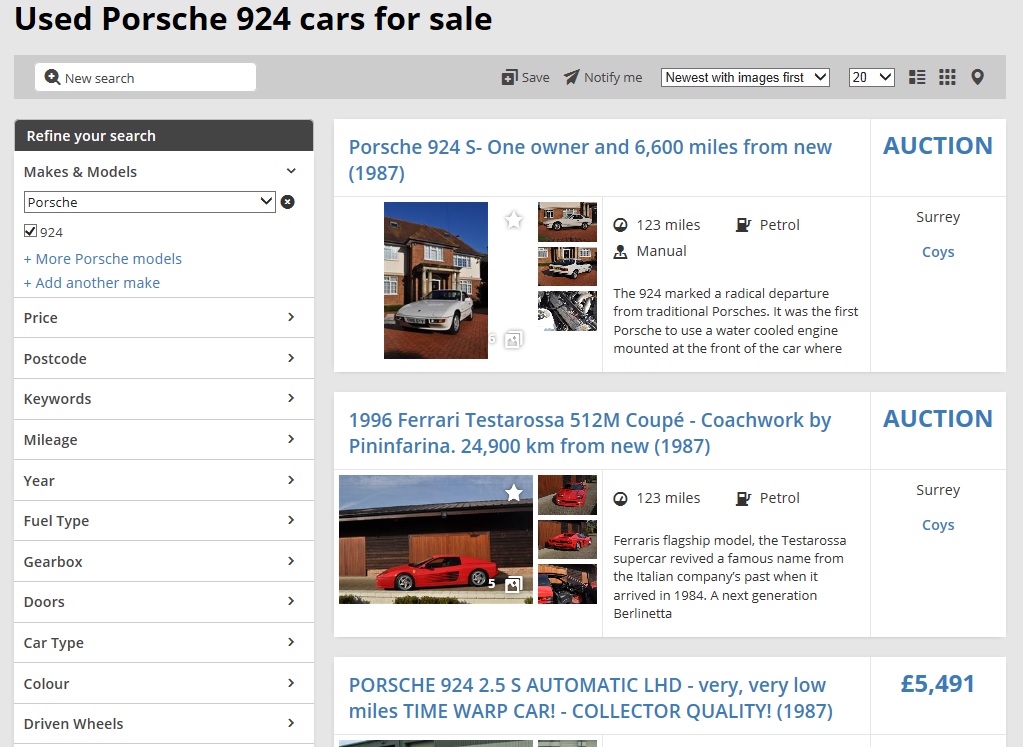1023x747 pixels.
Task: Favourite the Porsche 924 S listing star
Action: click(513, 220)
